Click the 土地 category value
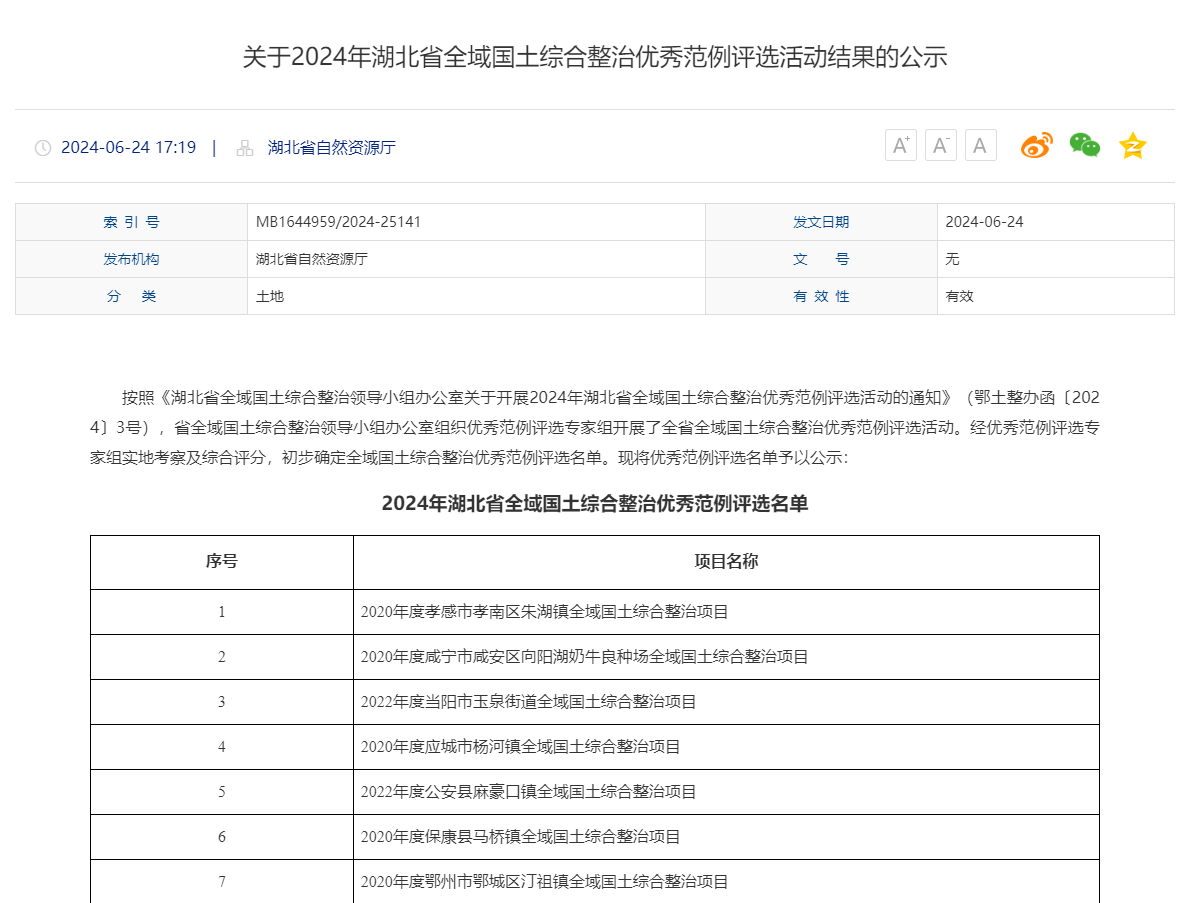1188x903 pixels. (270, 296)
